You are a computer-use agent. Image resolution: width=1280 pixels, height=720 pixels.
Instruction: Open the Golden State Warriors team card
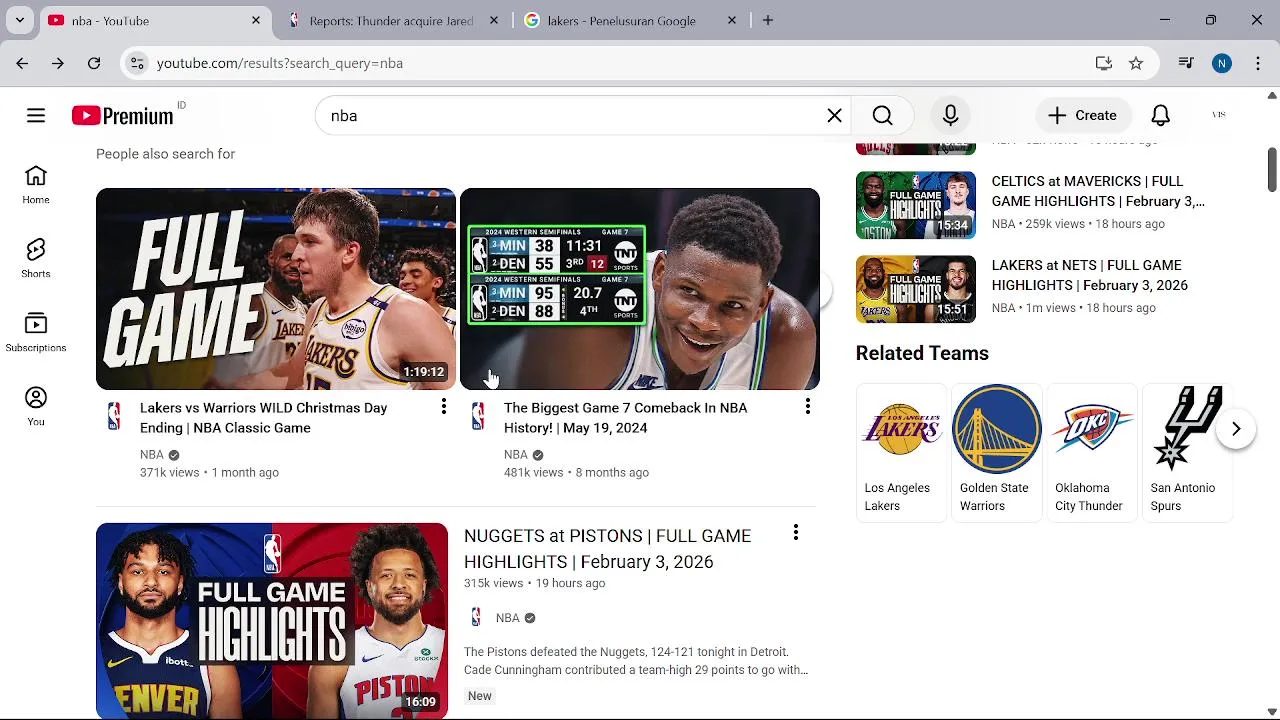tap(996, 452)
